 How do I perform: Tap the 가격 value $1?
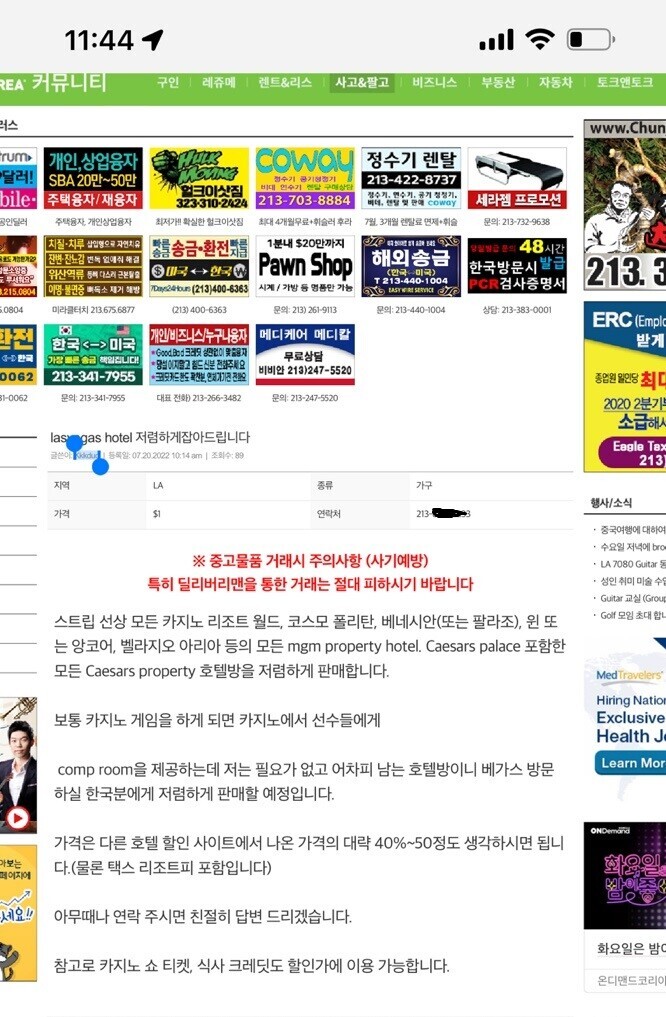[157, 514]
